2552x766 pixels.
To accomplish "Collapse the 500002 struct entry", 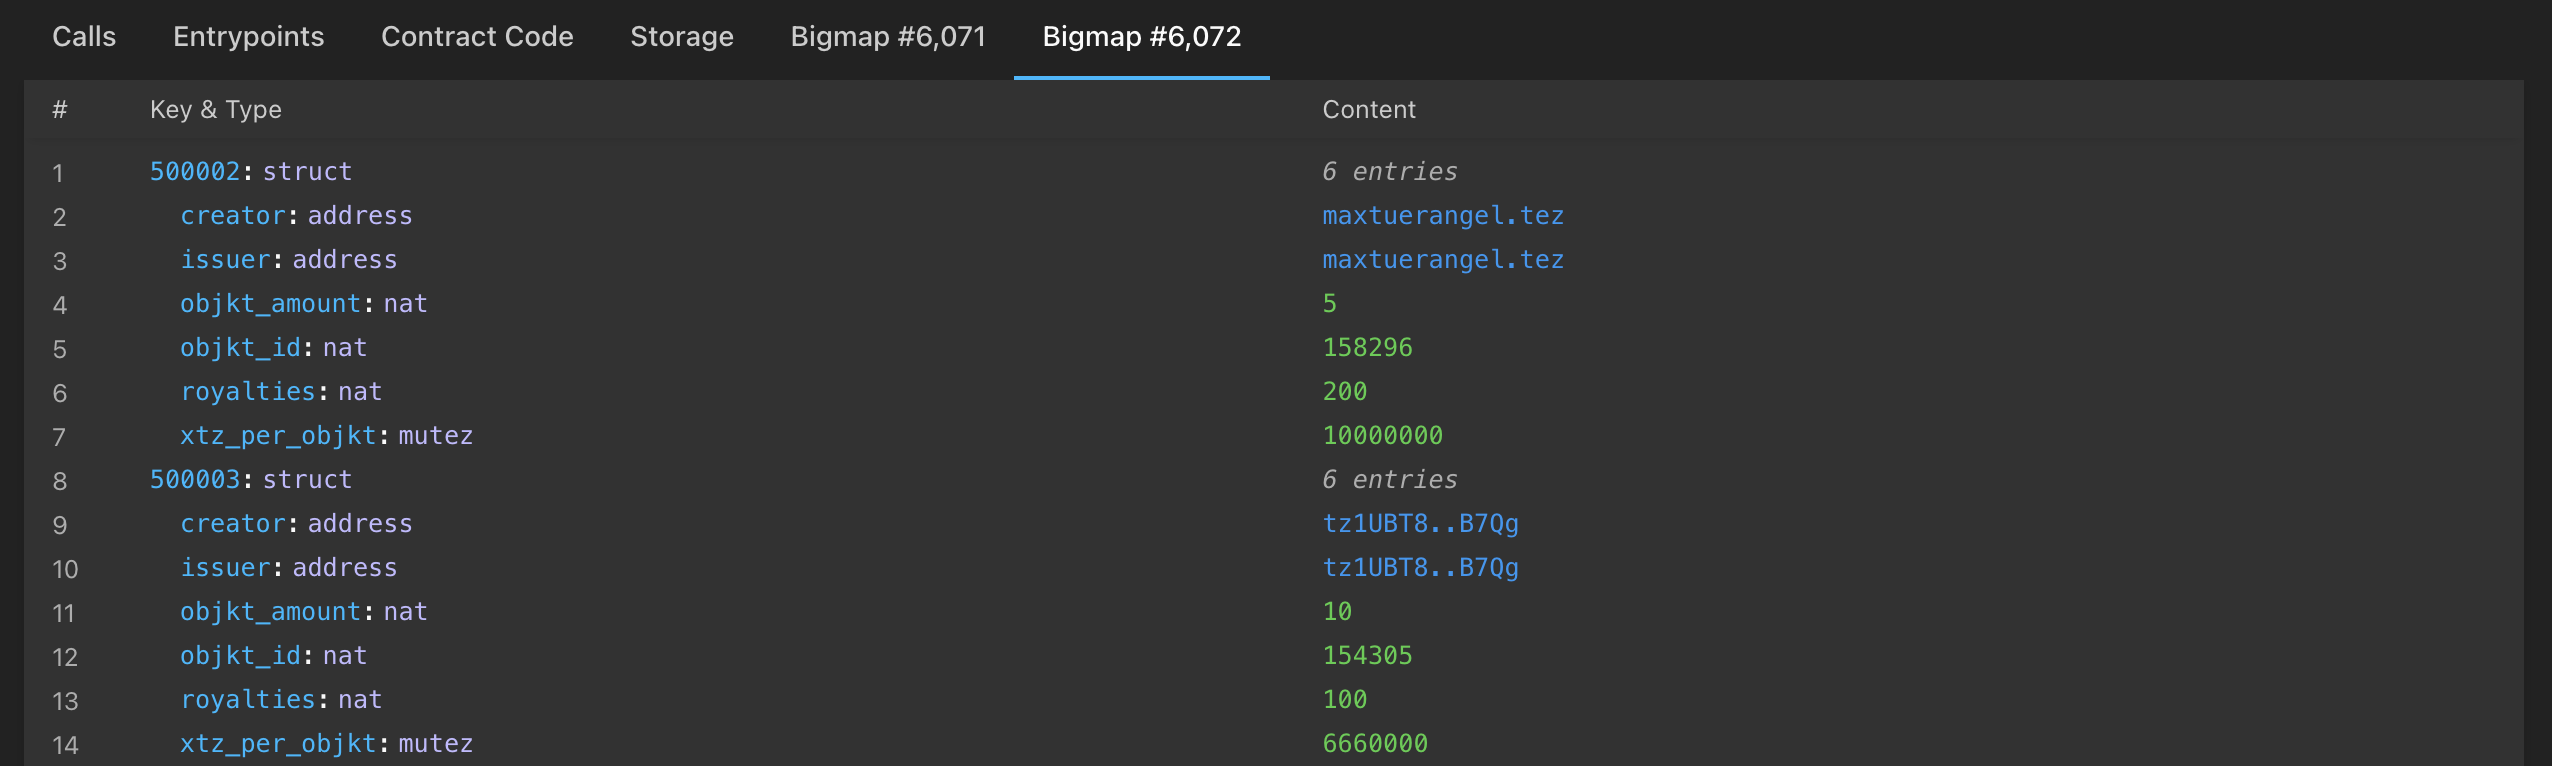I will tap(195, 172).
